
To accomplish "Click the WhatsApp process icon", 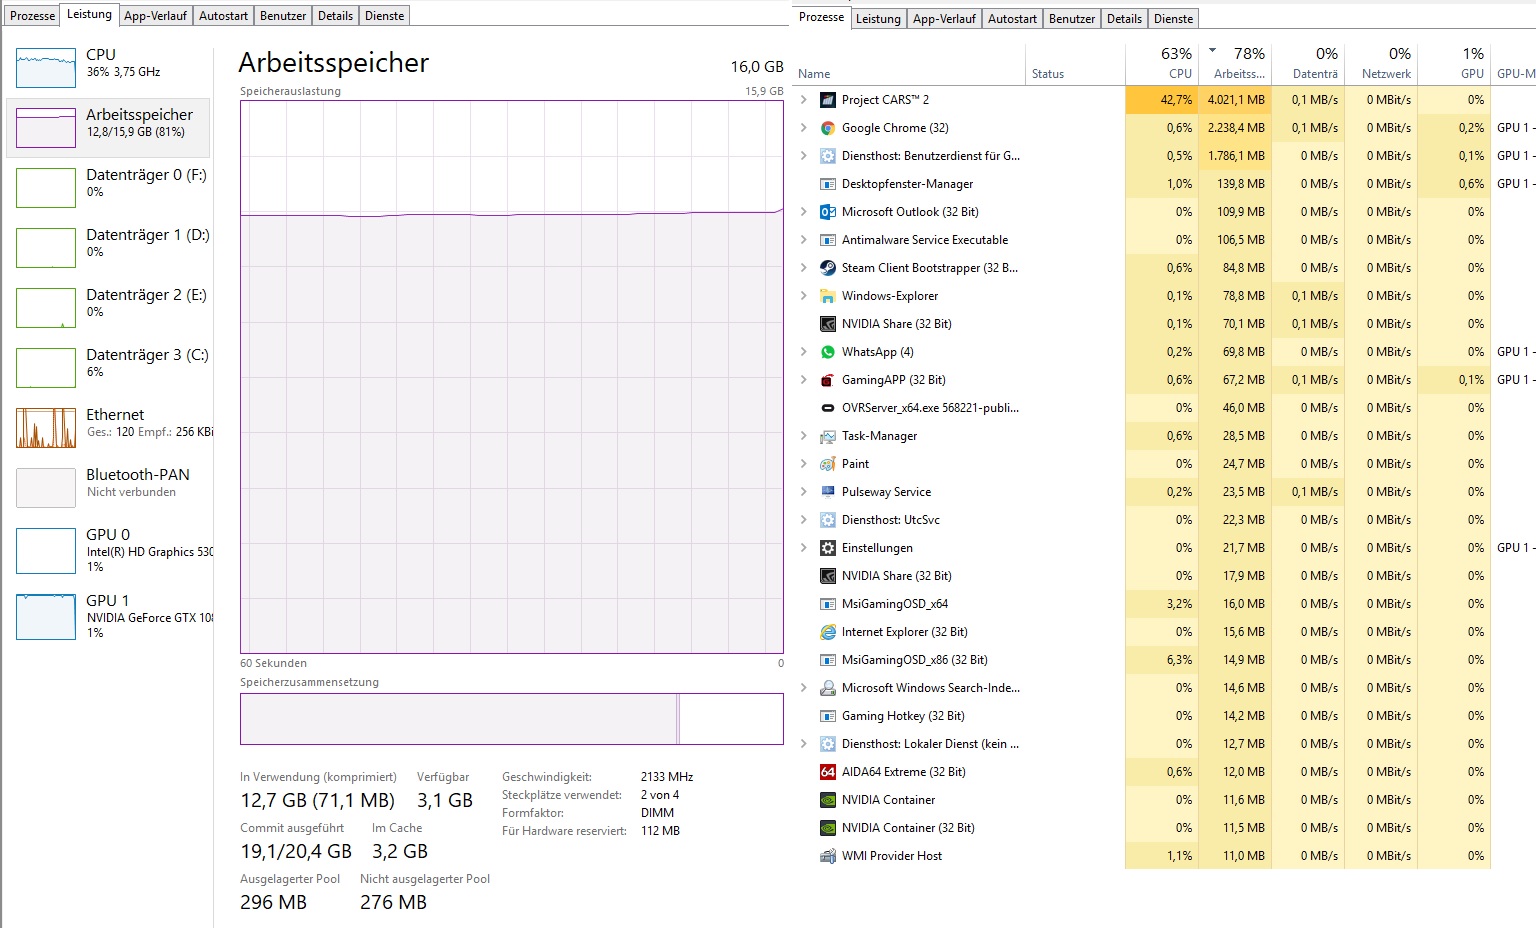I will (827, 352).
